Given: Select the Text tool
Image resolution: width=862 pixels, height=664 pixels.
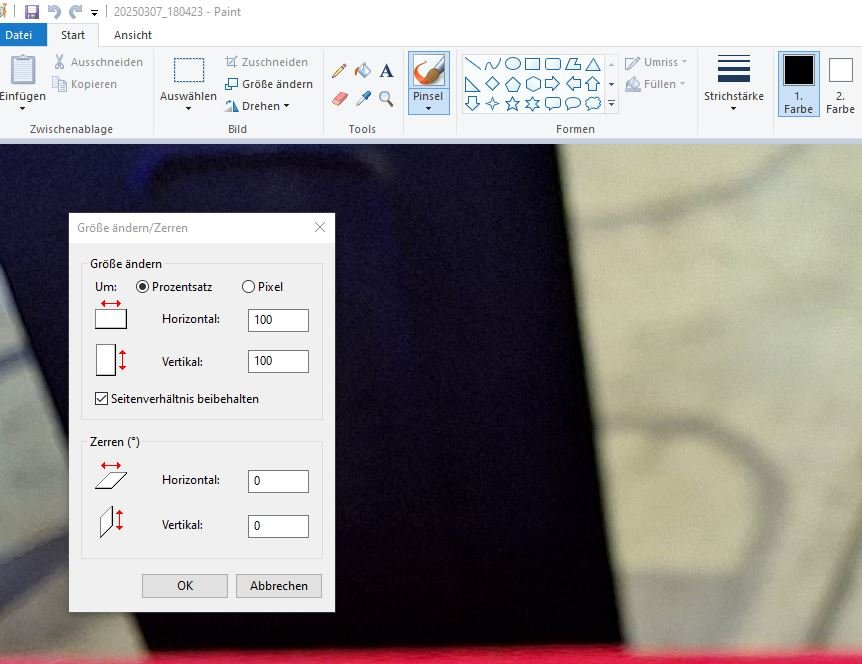Looking at the screenshot, I should 386,71.
